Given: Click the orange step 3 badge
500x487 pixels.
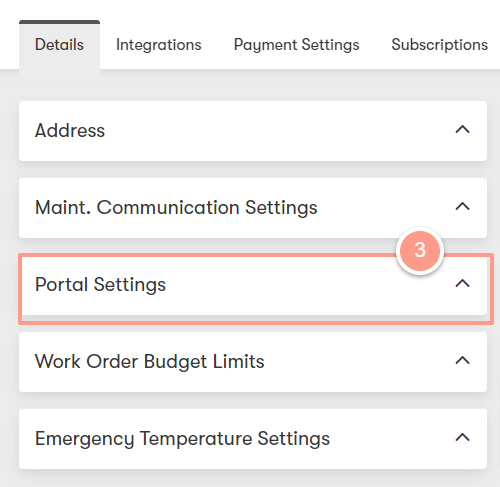Looking at the screenshot, I should click(420, 250).
